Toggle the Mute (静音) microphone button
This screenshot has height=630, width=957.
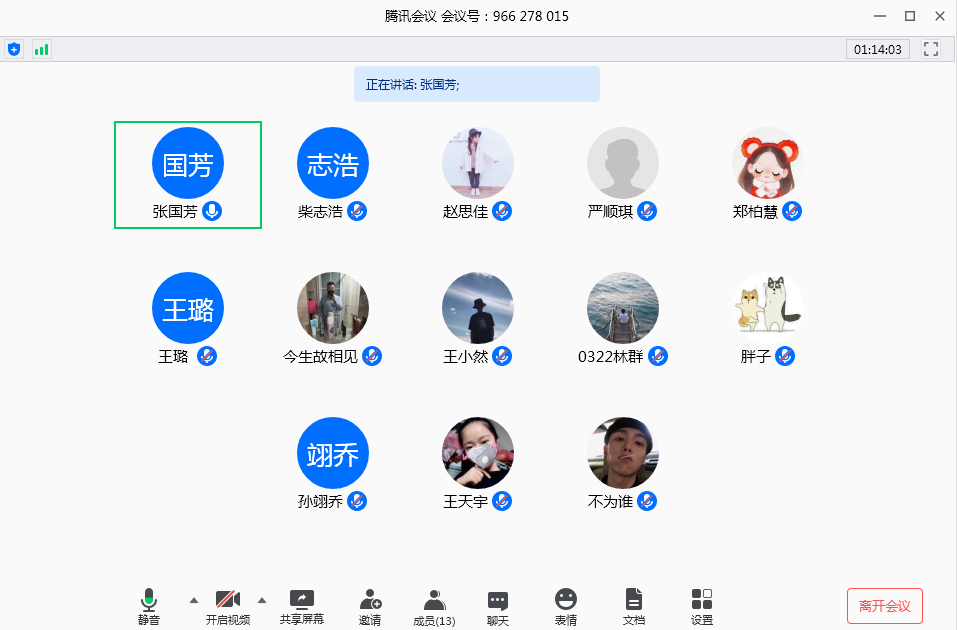tap(149, 606)
